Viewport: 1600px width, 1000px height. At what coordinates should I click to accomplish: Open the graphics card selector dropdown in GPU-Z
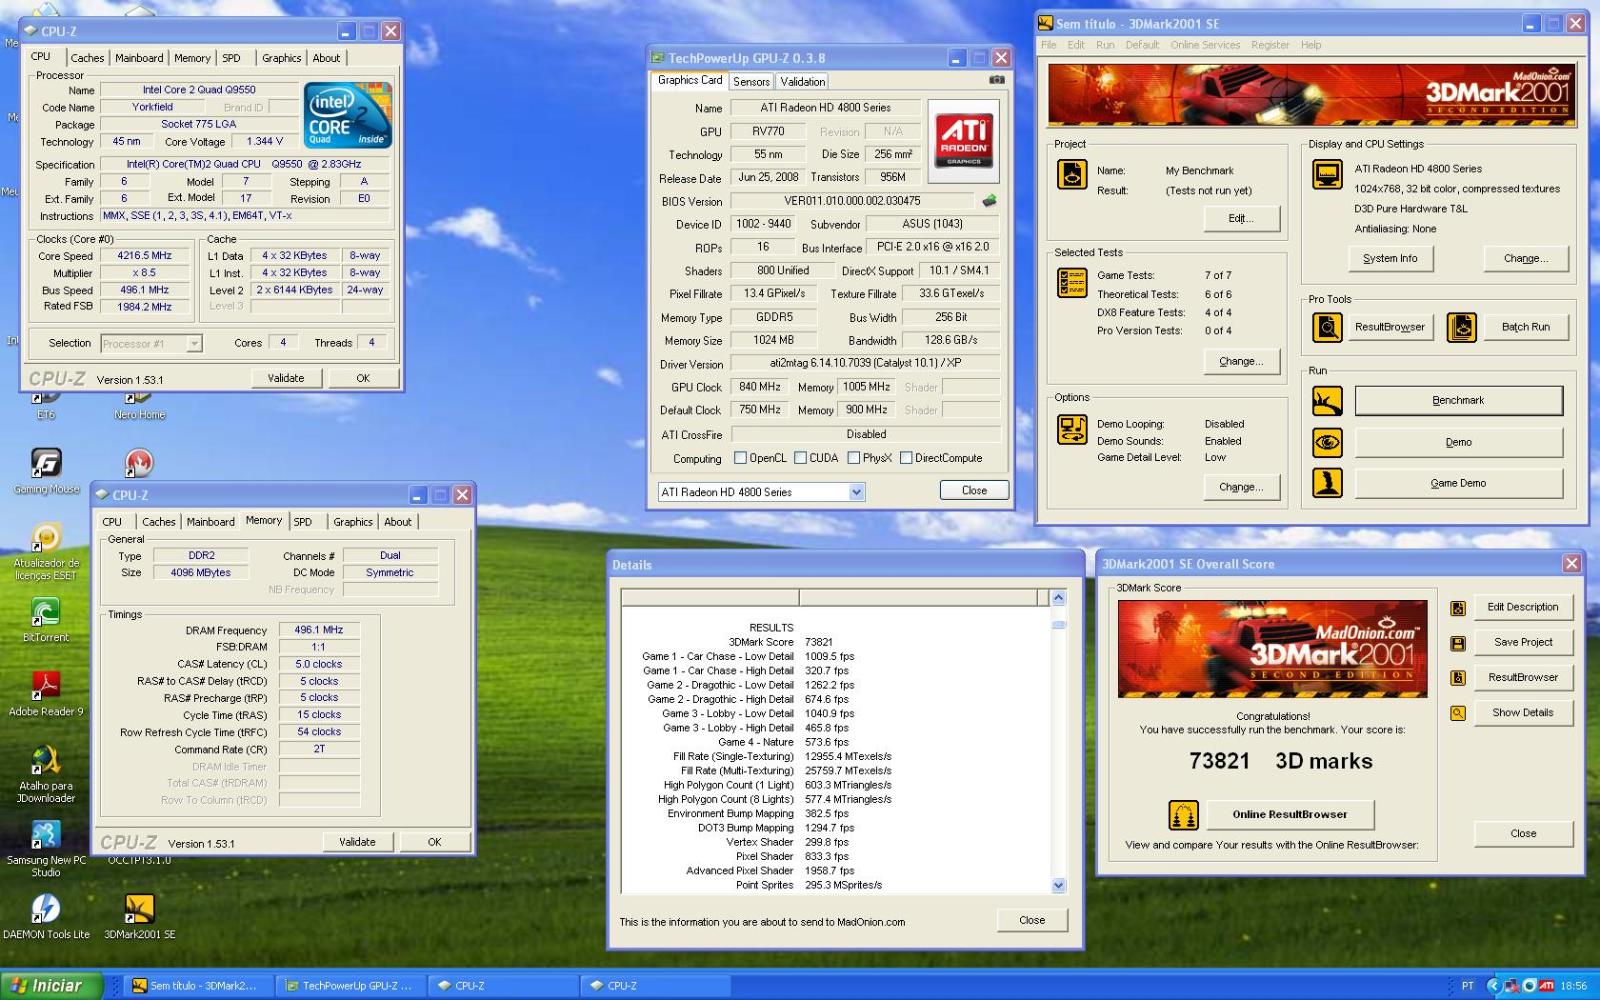click(x=856, y=492)
